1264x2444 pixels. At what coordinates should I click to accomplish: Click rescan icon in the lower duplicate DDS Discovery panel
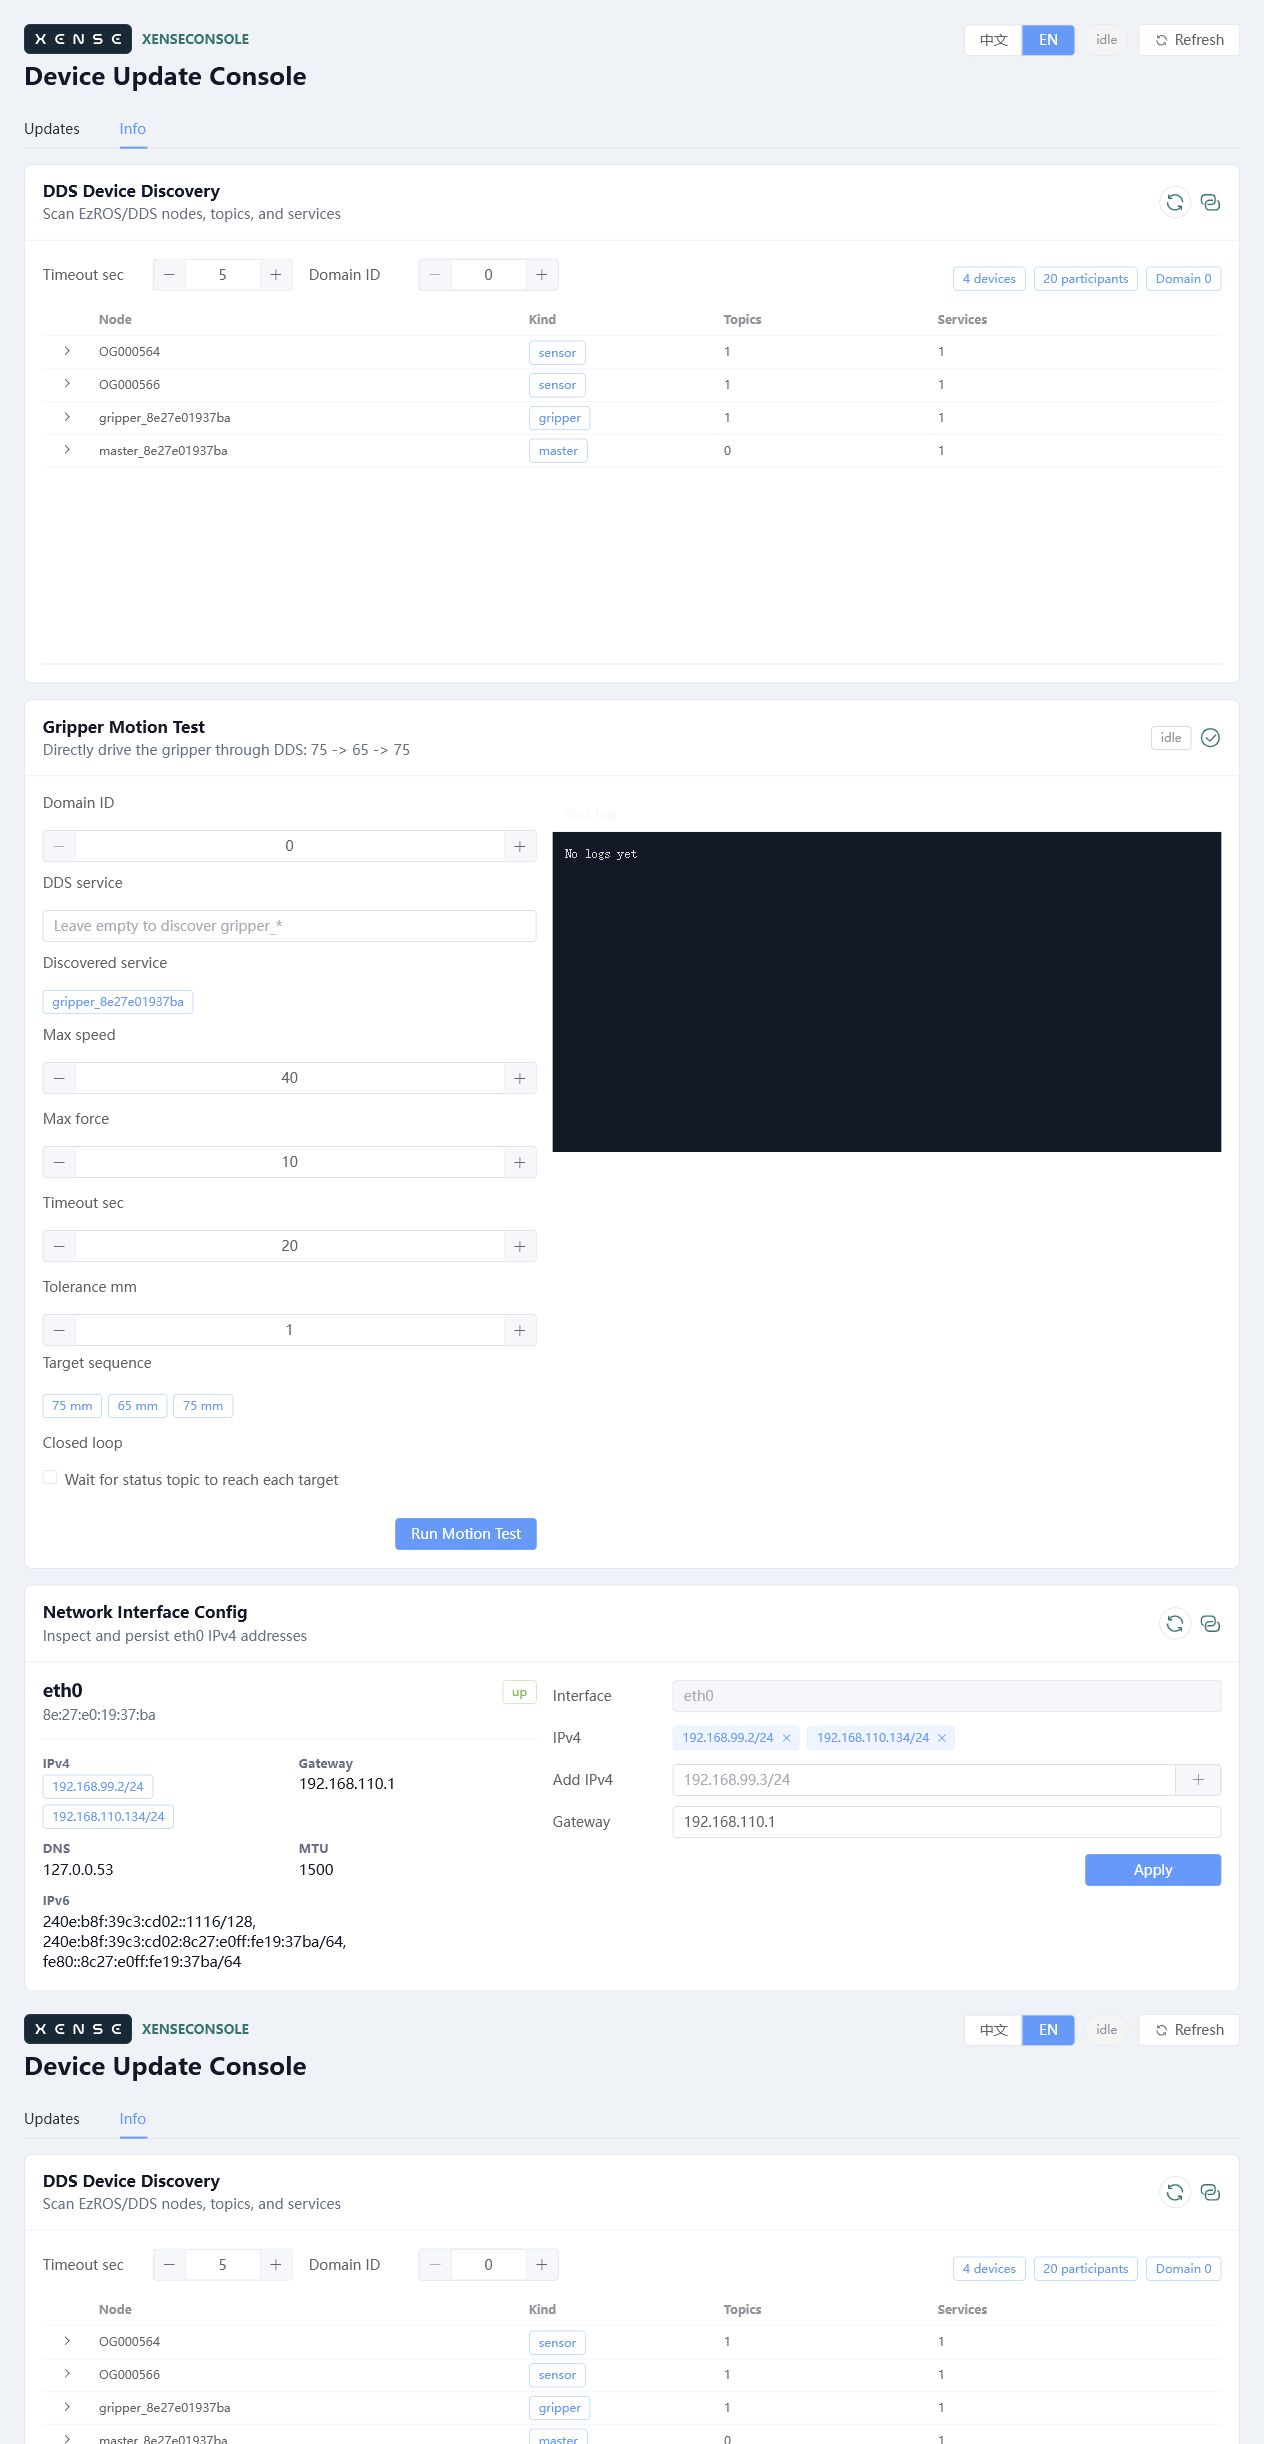(1175, 2192)
